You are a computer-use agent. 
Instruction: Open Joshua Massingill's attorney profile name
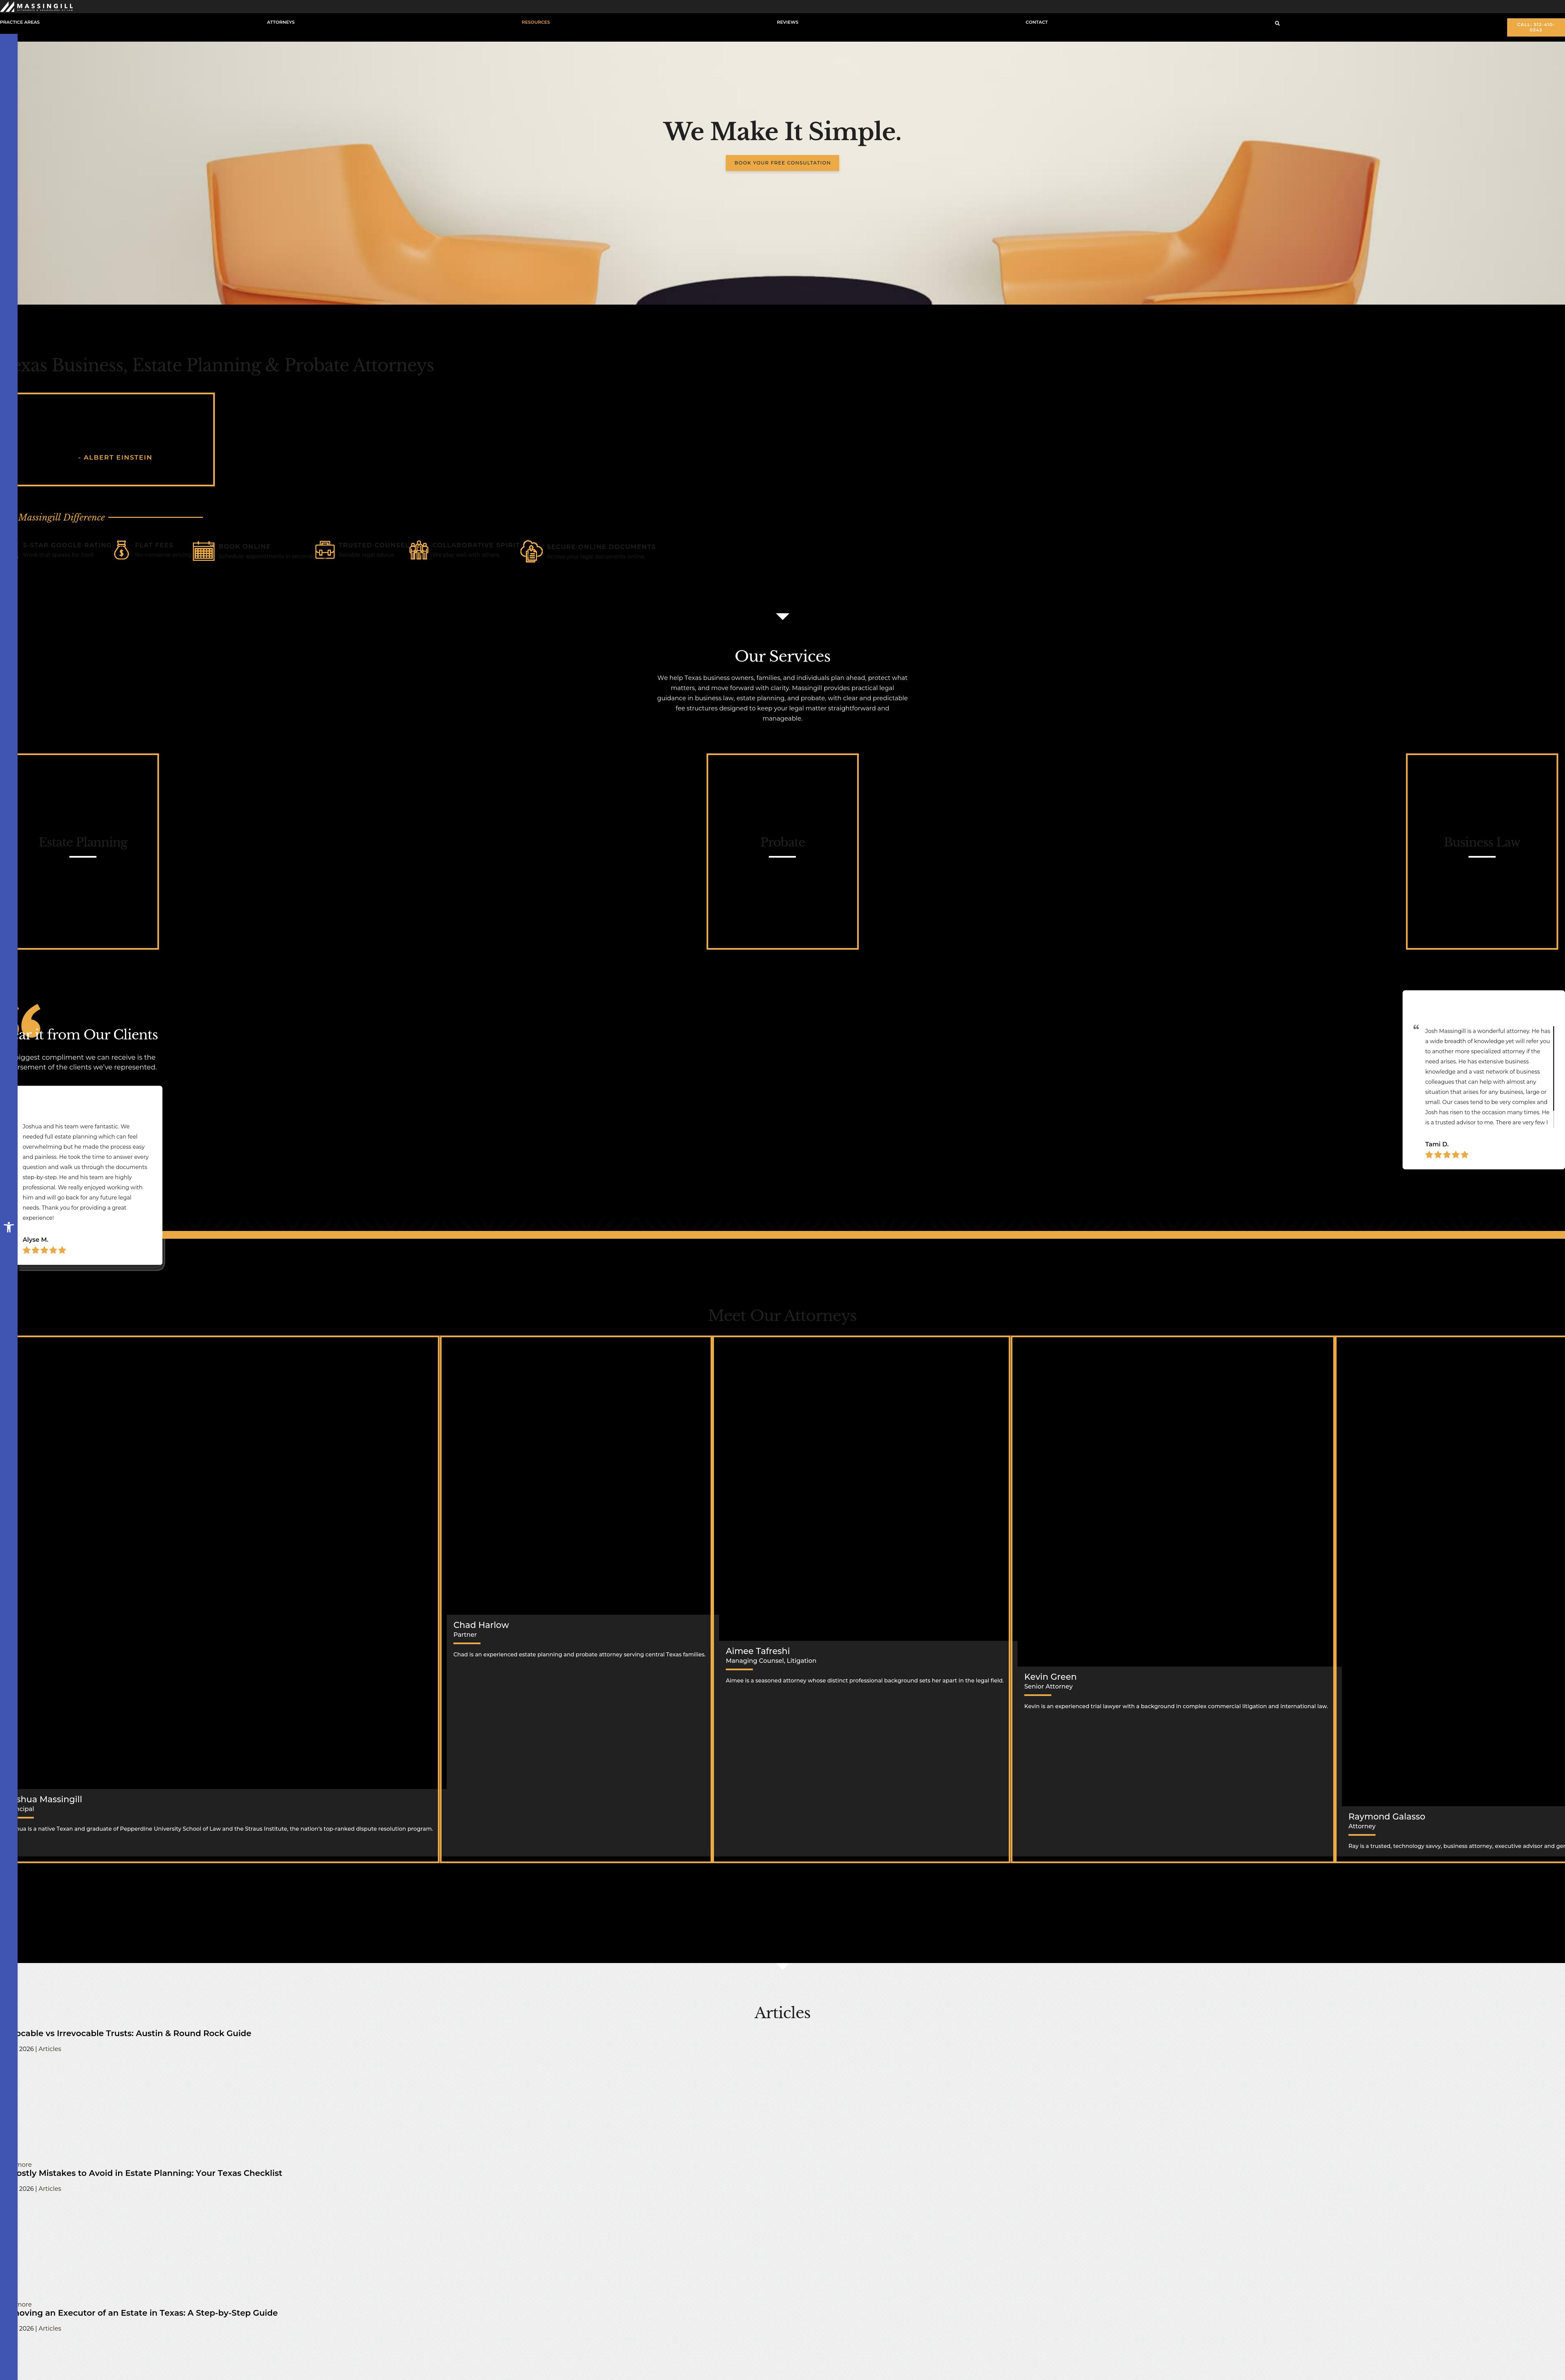pos(50,1799)
